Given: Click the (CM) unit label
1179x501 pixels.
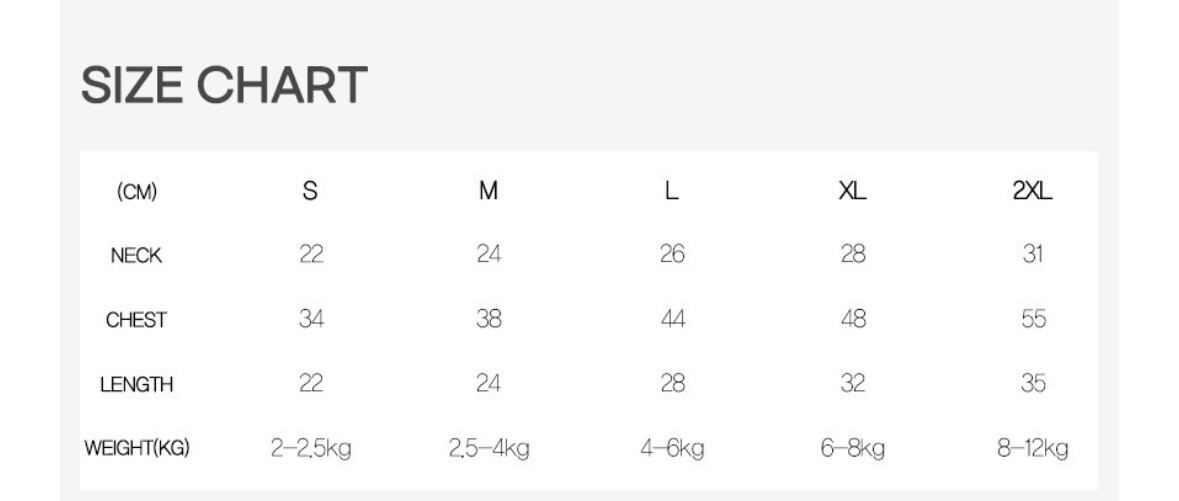Looking at the screenshot, I should [137, 192].
